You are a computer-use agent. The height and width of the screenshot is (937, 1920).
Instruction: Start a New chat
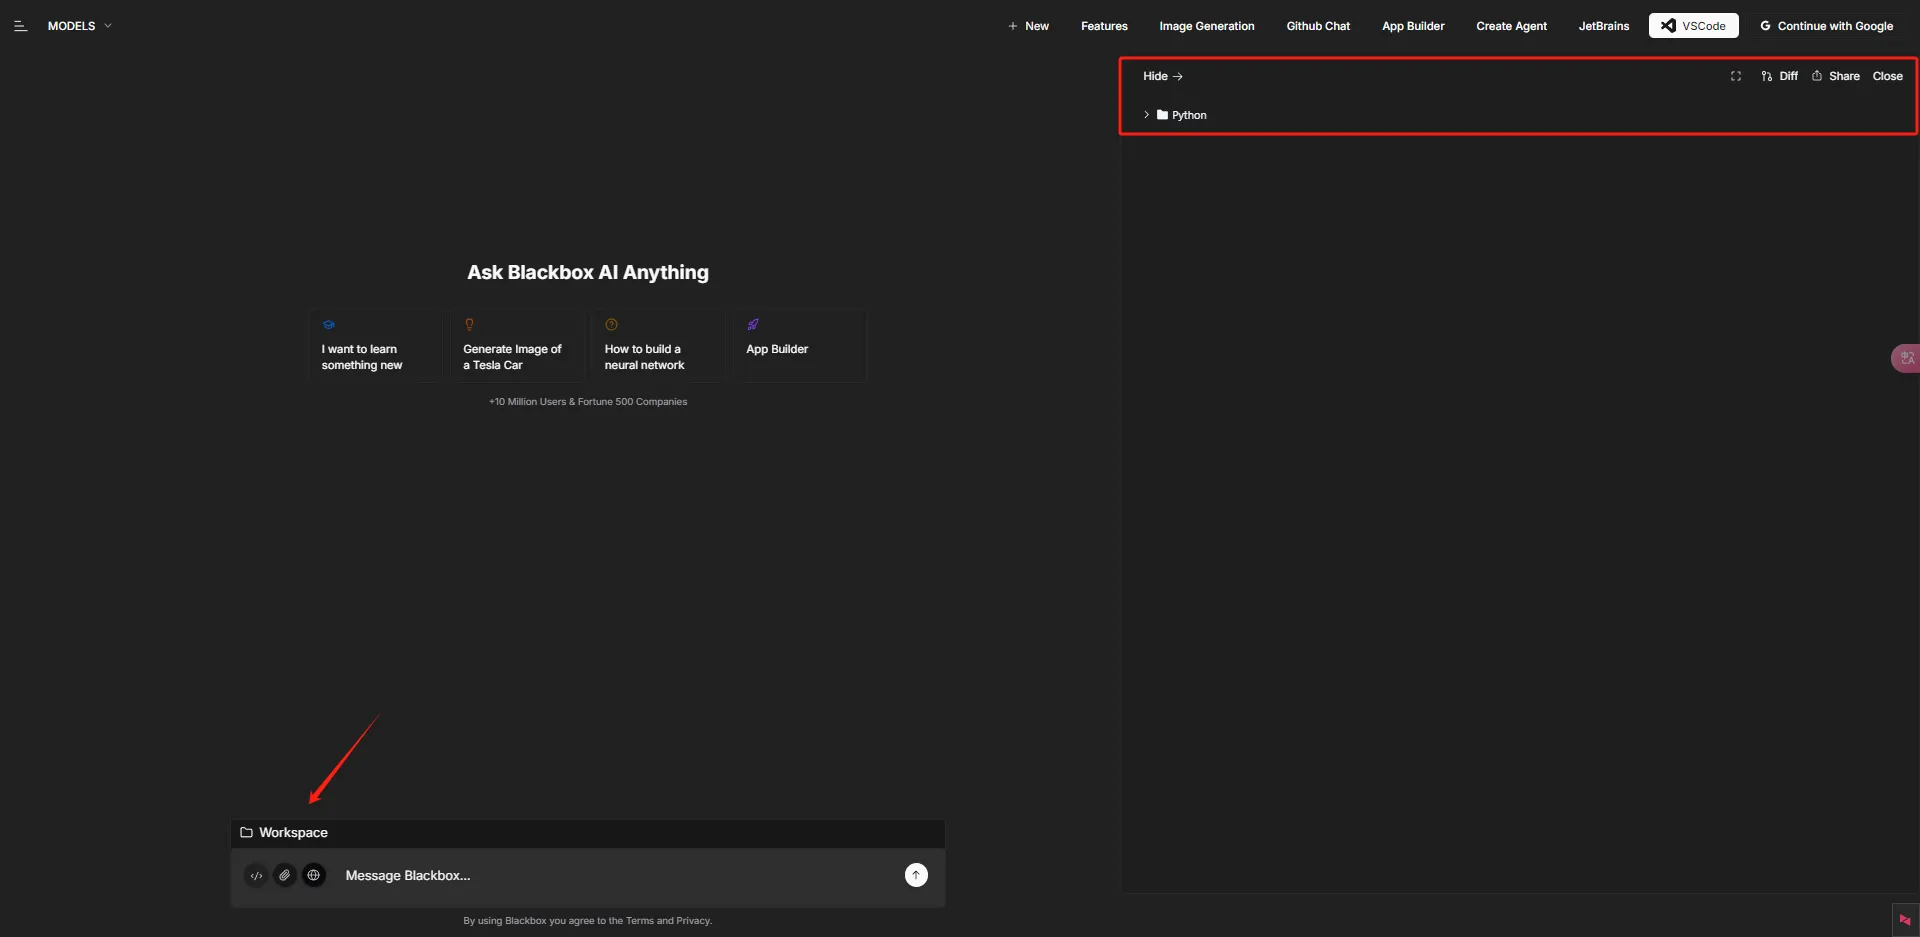[x=1028, y=26]
